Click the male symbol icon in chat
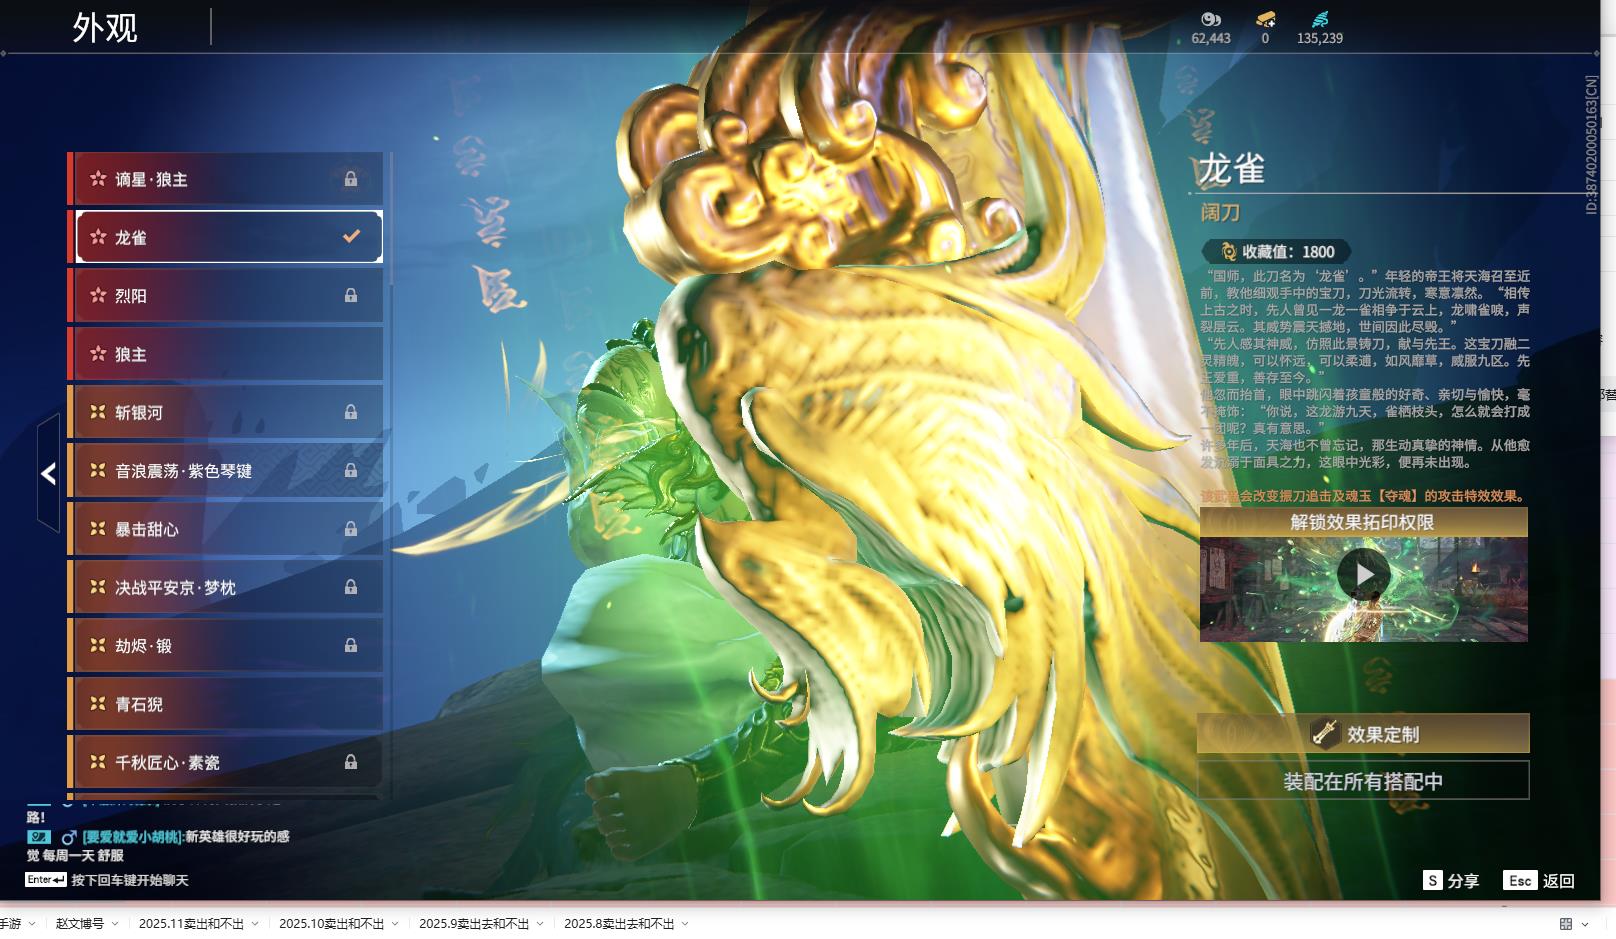The height and width of the screenshot is (939, 1616). coord(69,837)
